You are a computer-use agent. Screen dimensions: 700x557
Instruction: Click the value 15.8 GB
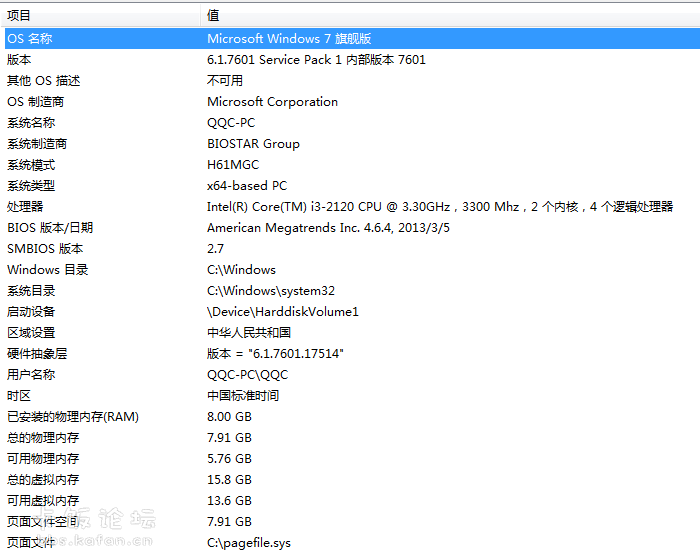point(229,479)
